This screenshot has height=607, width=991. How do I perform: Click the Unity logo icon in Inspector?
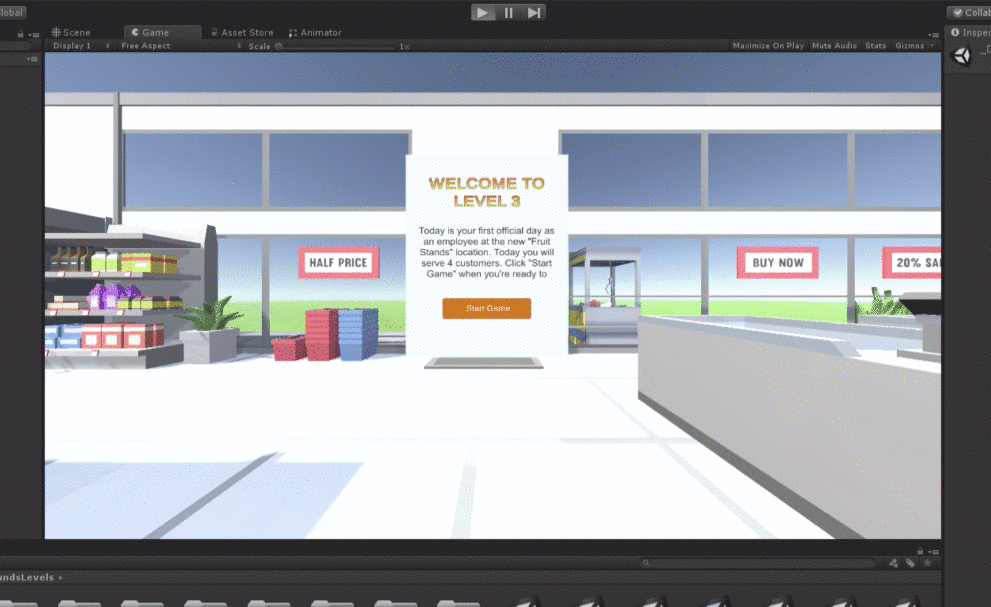point(961,56)
